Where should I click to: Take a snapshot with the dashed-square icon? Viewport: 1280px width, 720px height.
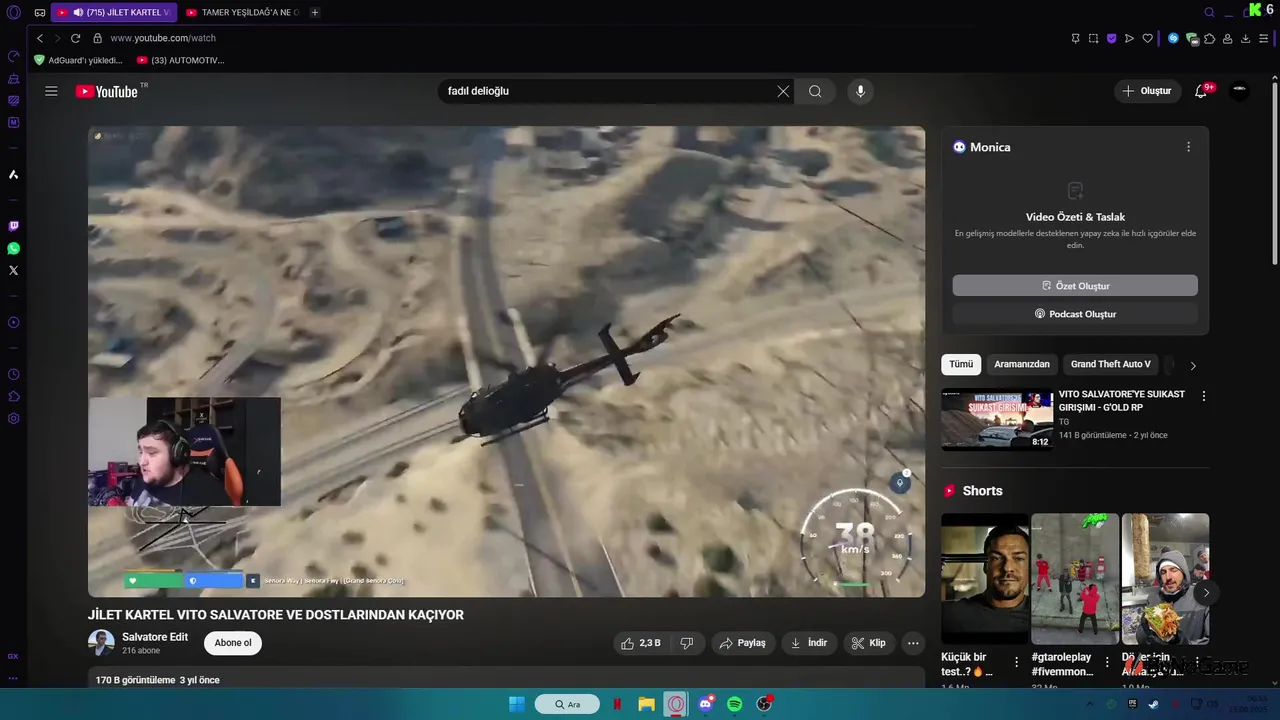tap(1093, 38)
